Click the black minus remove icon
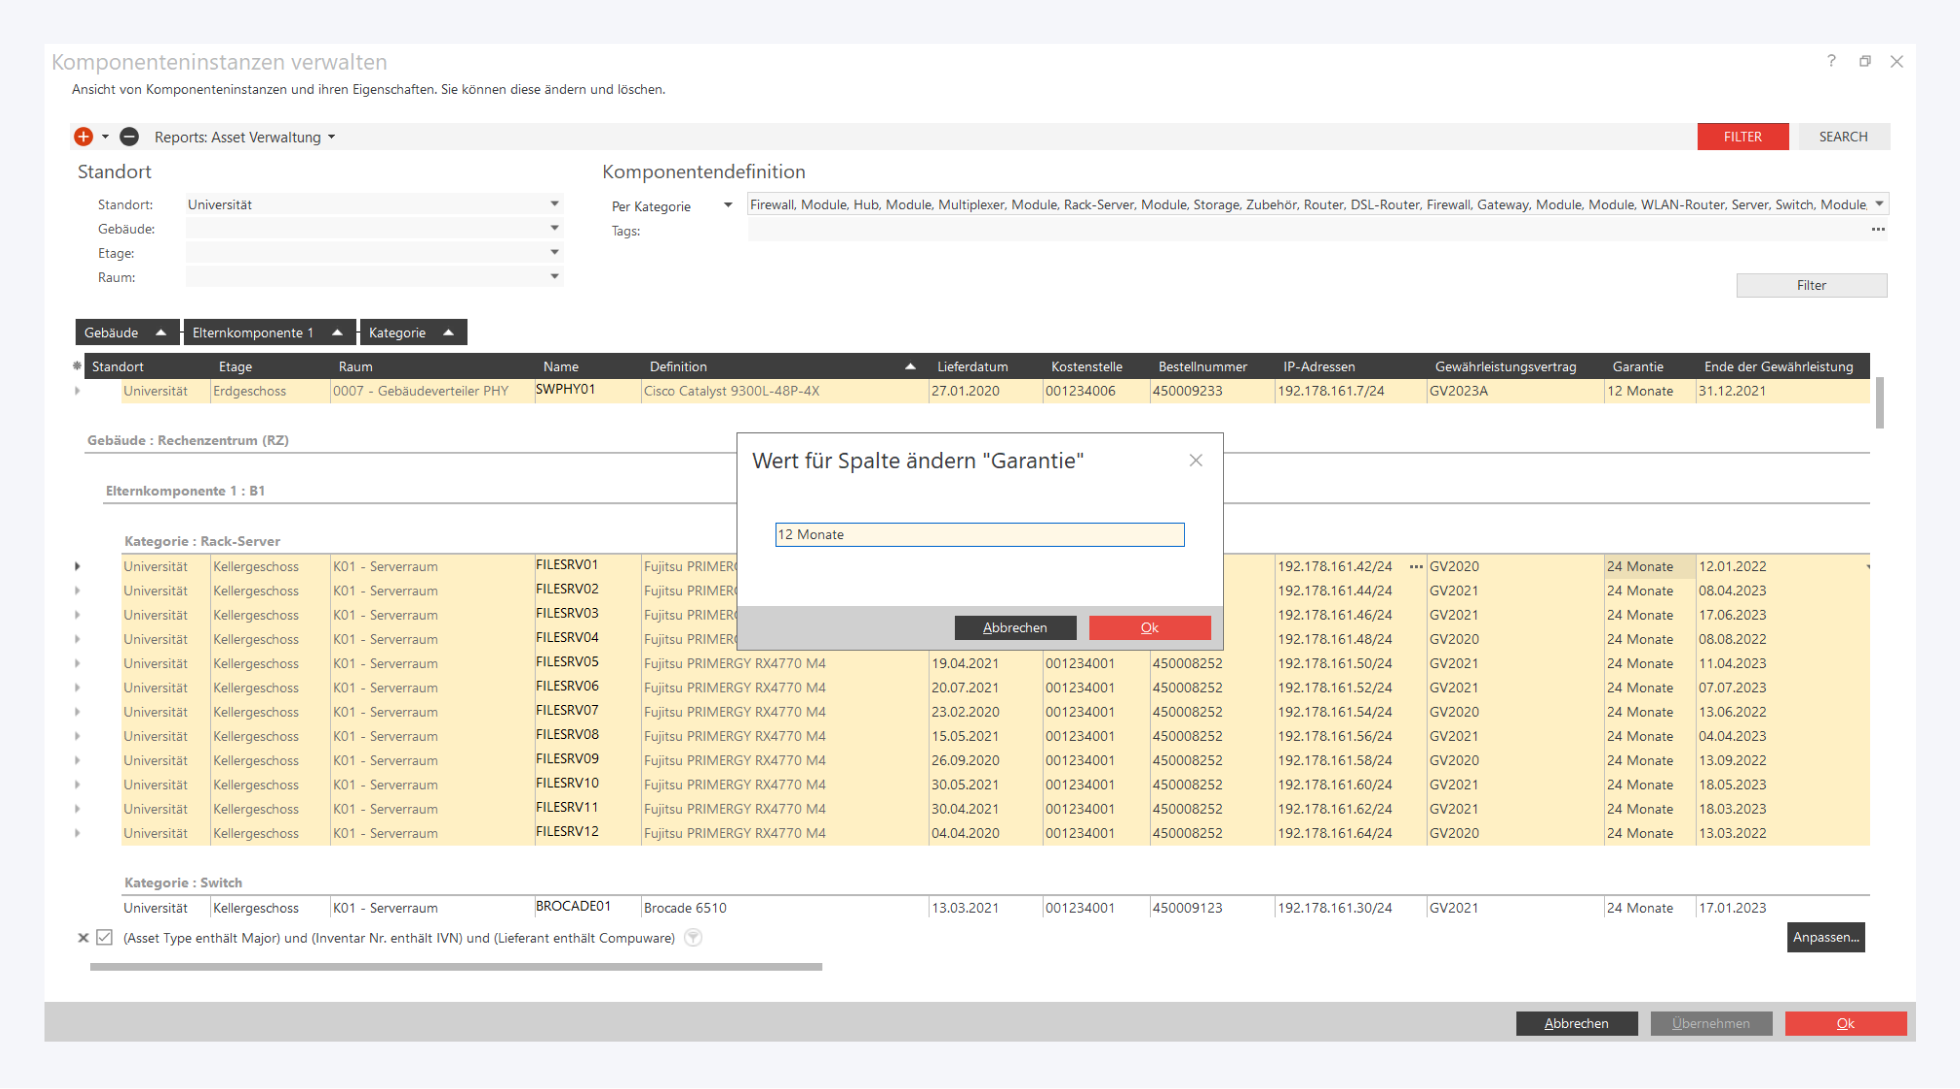This screenshot has height=1089, width=1960. tap(129, 137)
